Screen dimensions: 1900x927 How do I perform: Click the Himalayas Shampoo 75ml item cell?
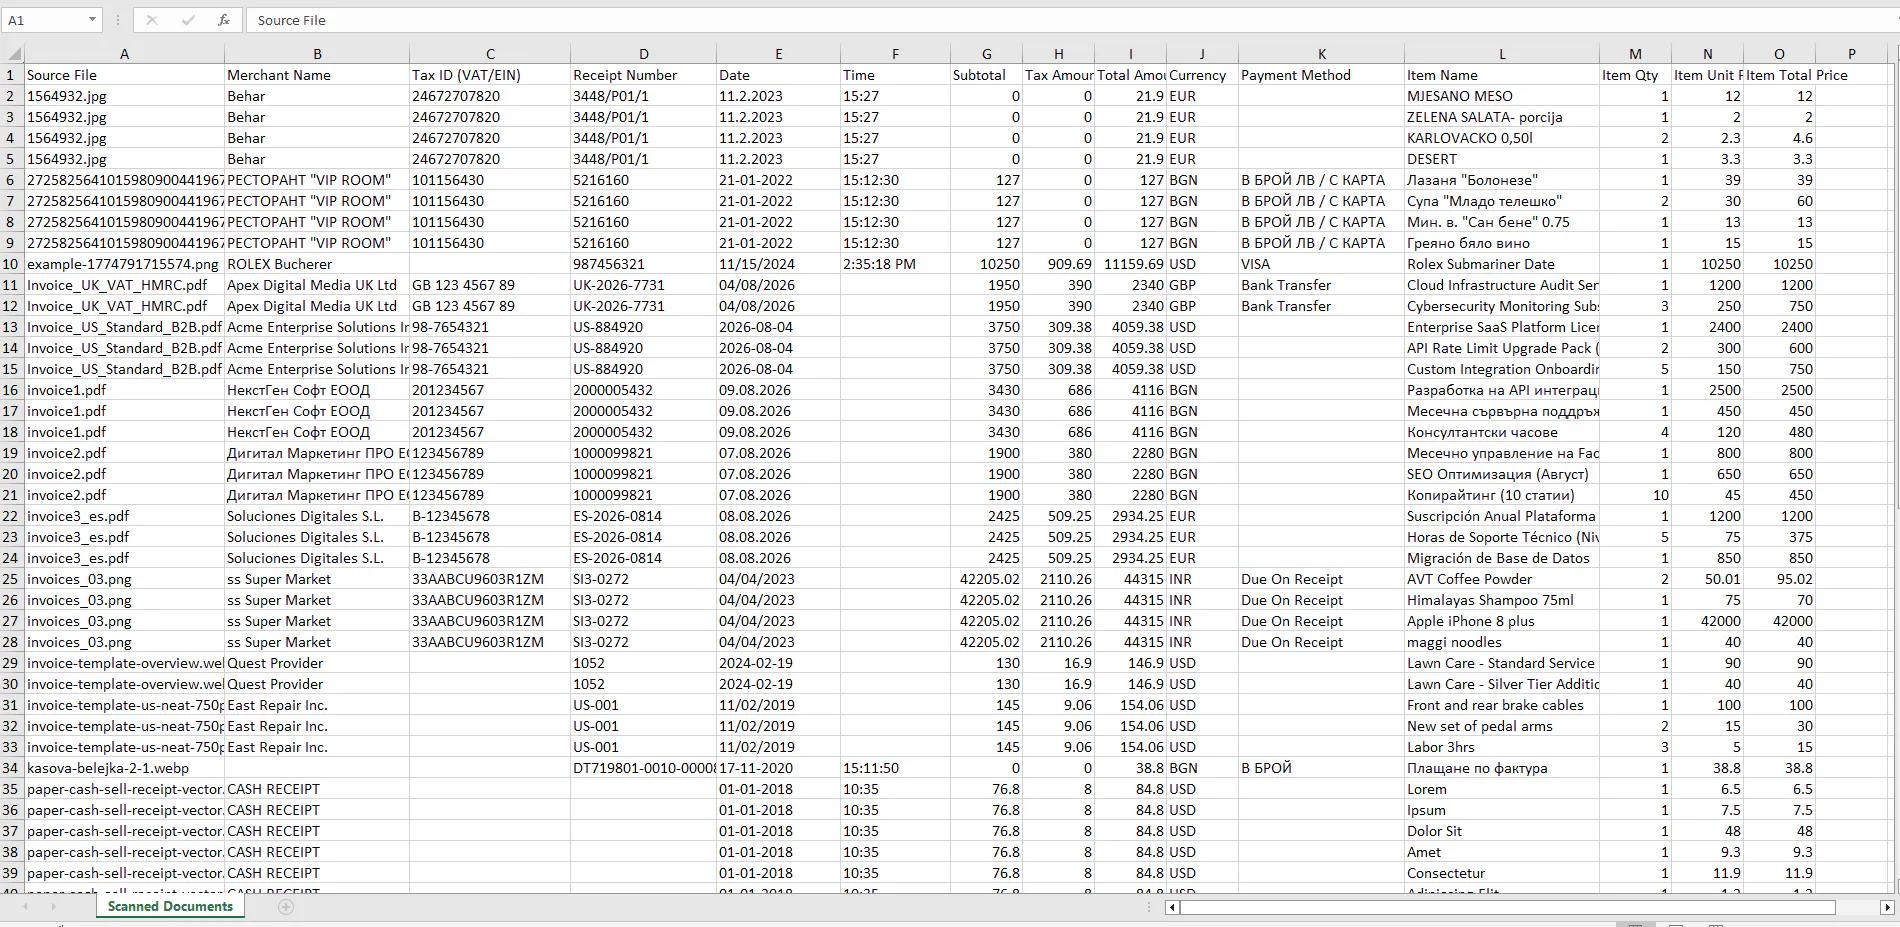(1502, 600)
